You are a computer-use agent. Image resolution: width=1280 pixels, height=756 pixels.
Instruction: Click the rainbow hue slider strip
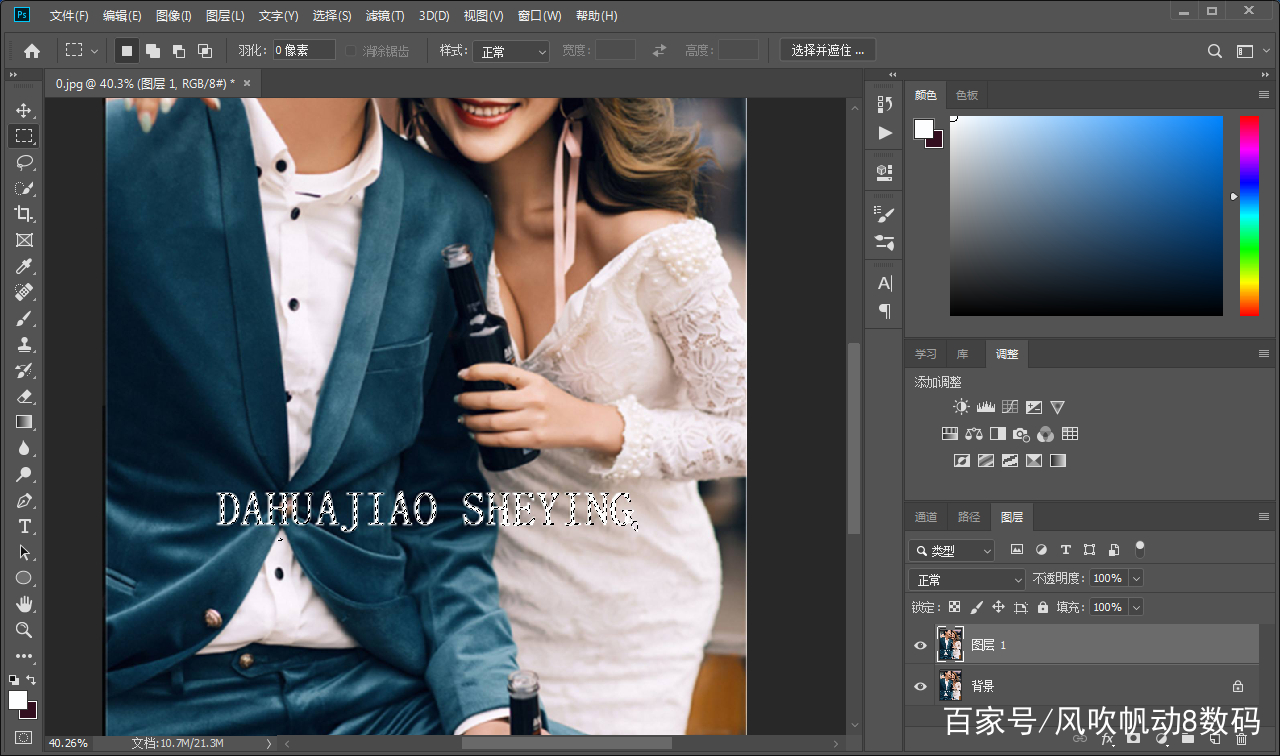[x=1249, y=215]
